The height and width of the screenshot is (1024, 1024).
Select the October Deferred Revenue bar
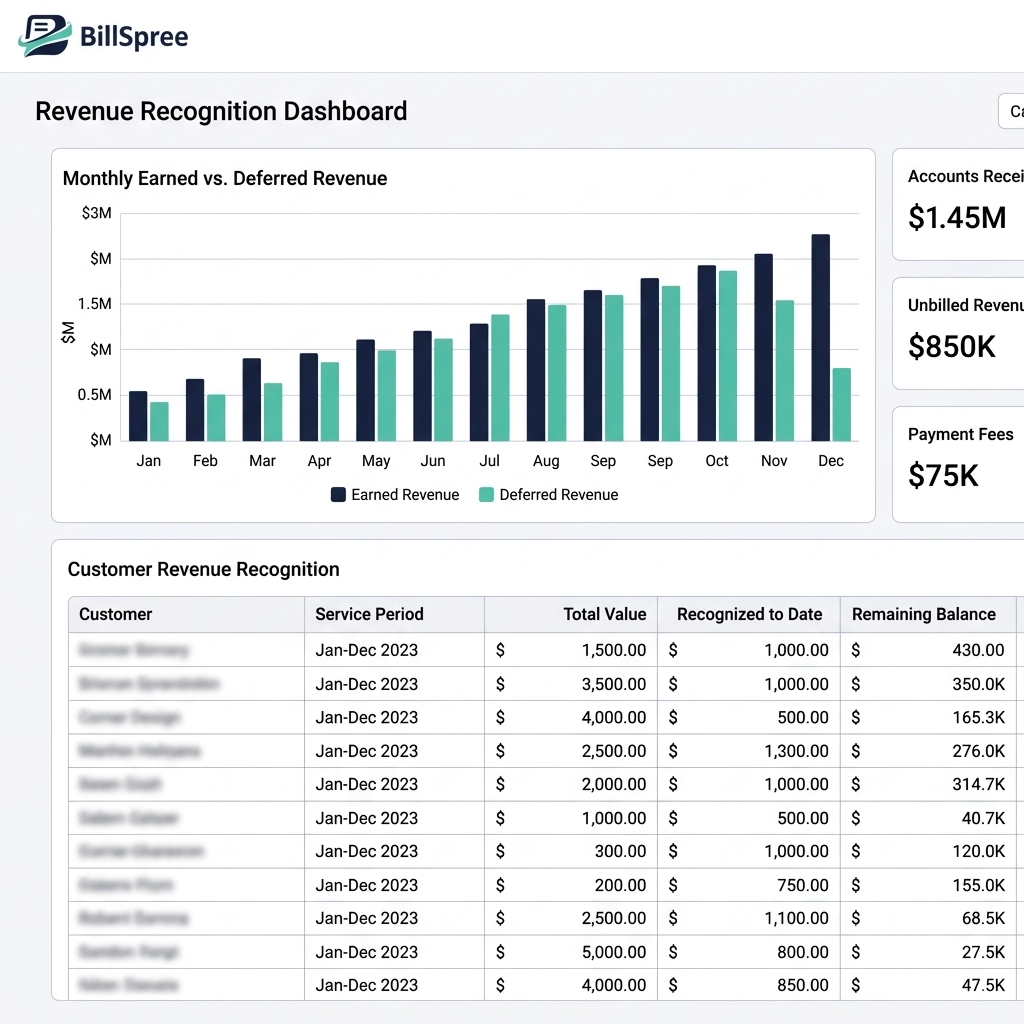(x=728, y=356)
